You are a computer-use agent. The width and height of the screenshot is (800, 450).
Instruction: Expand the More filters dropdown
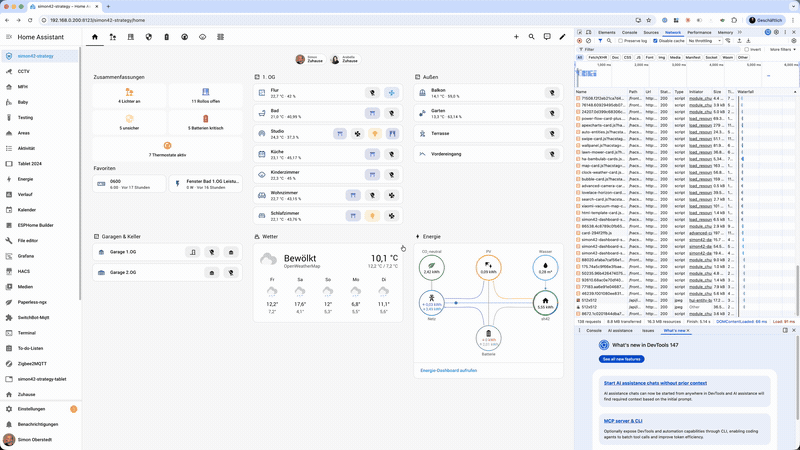tap(783, 49)
